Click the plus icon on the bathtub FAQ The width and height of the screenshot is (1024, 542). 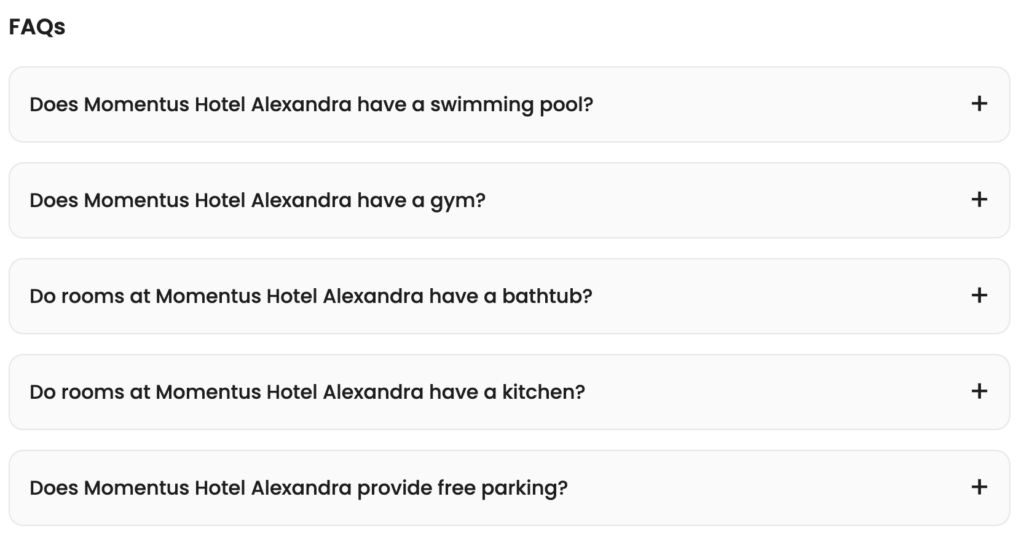point(978,295)
